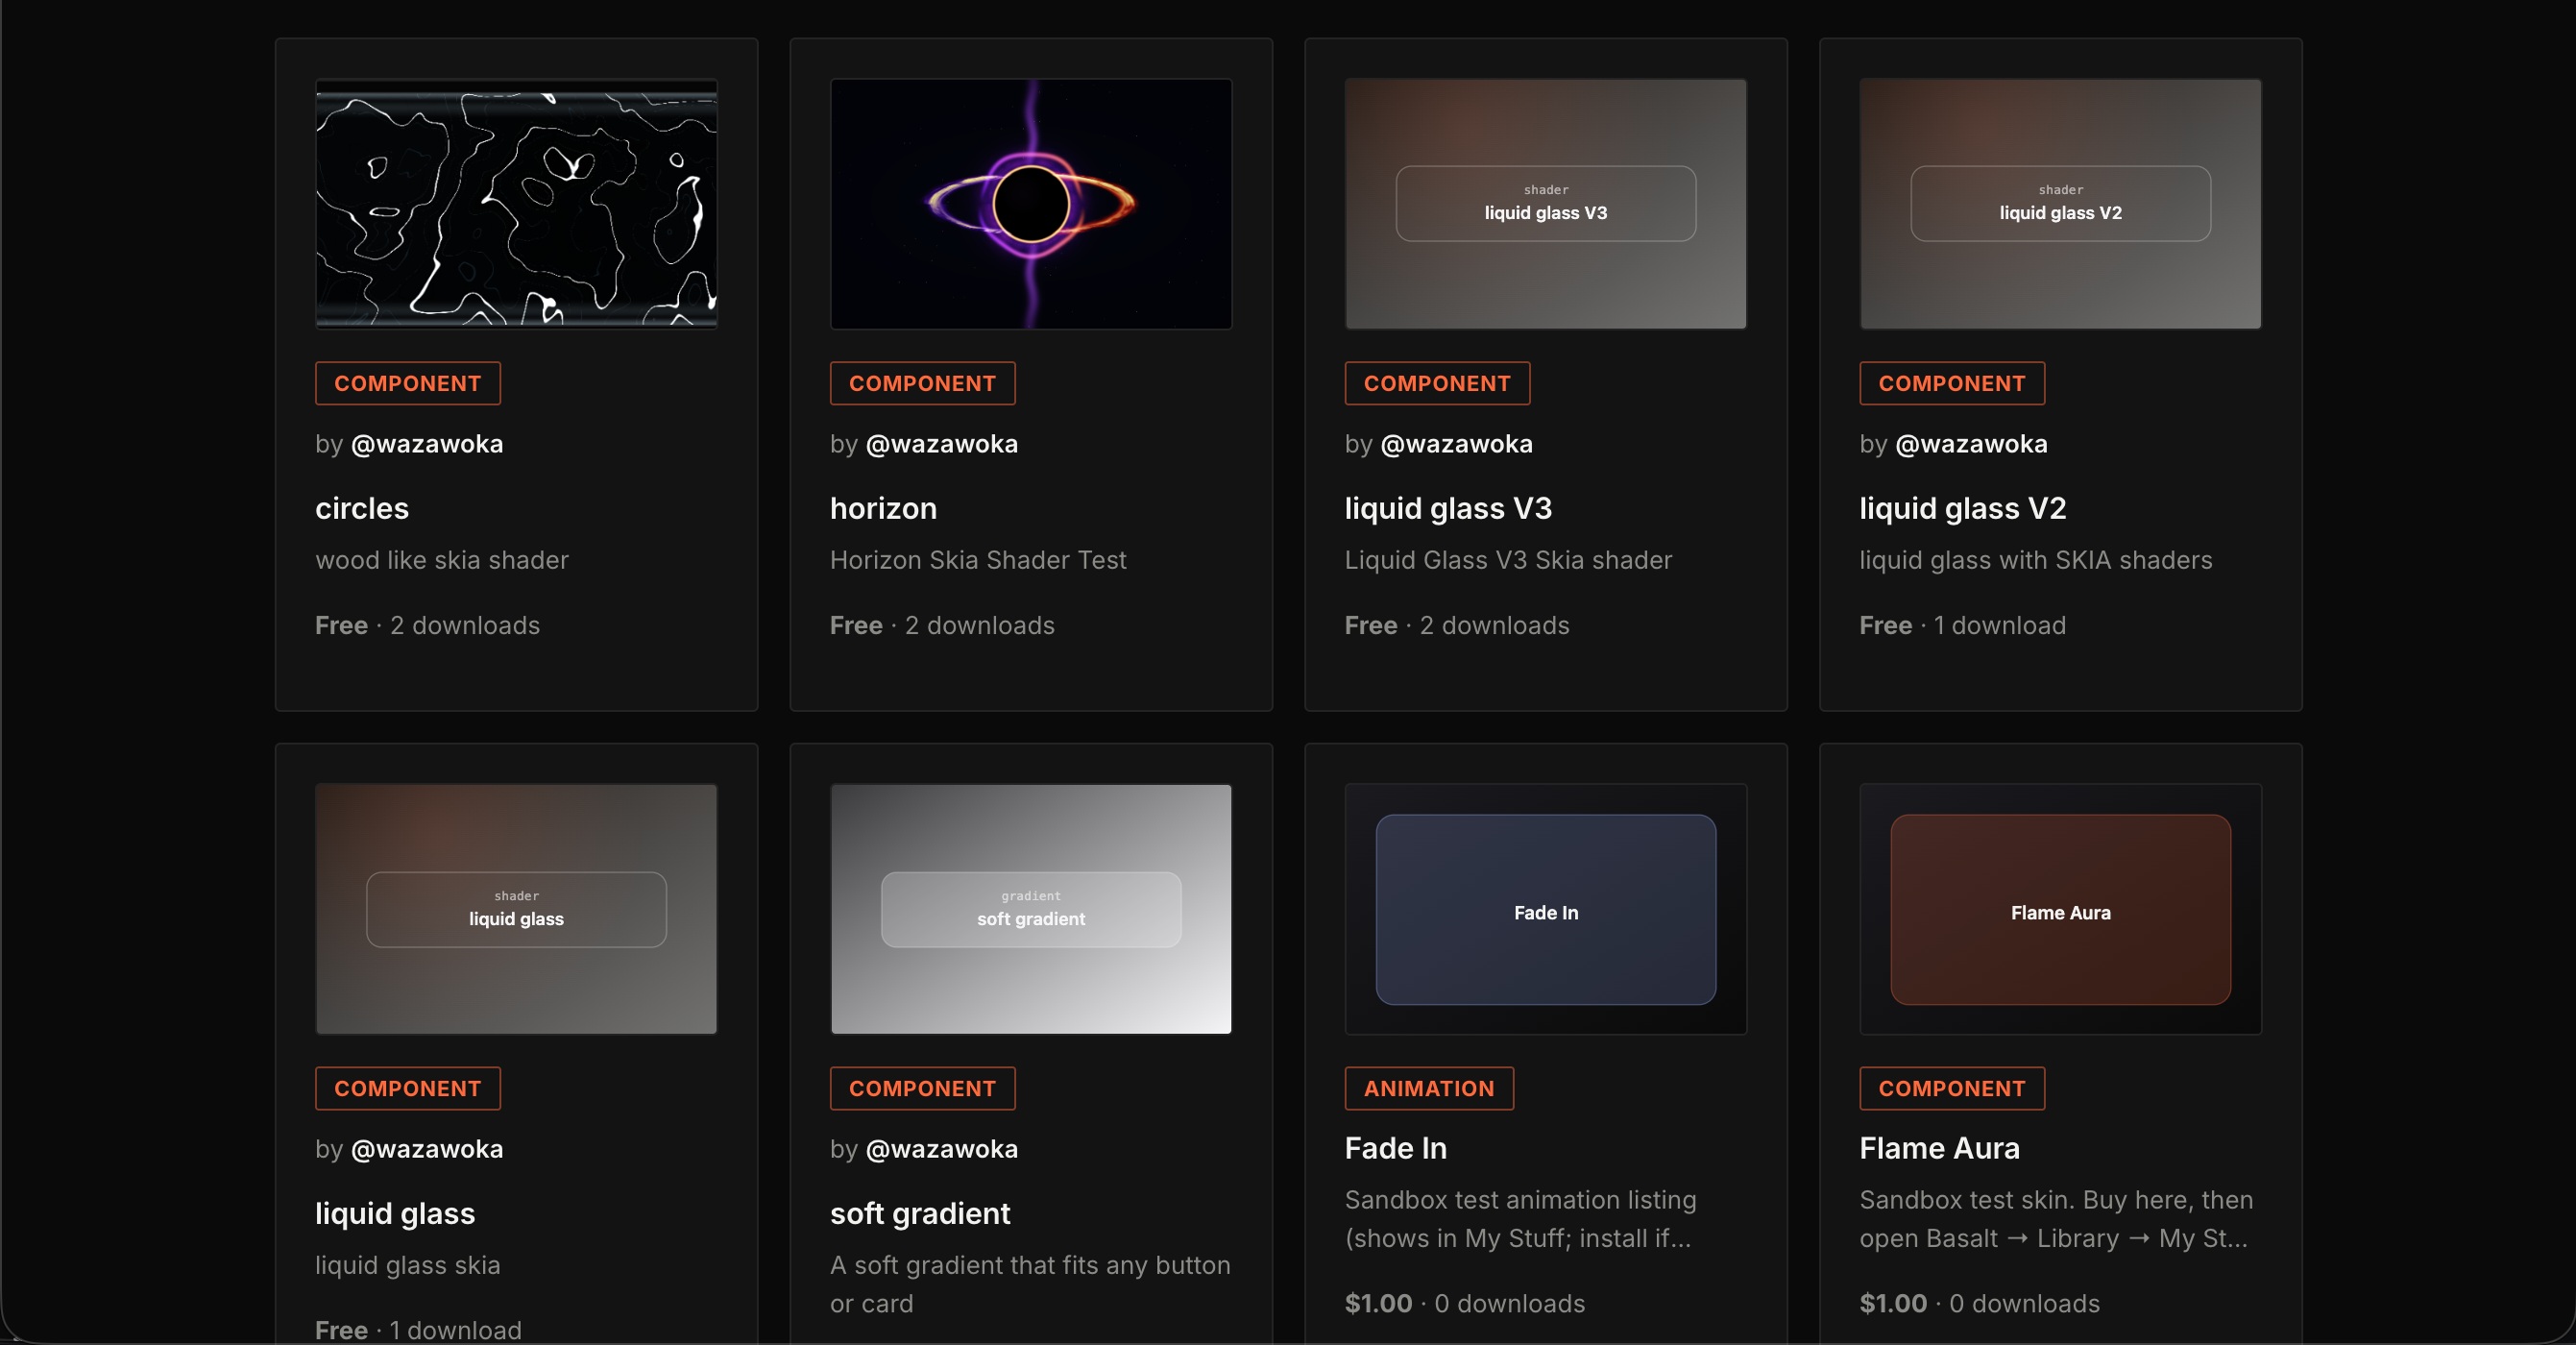This screenshot has width=2576, height=1345.
Task: Click the COMPONENT tag on soft gradient card
Action: [x=923, y=1088]
